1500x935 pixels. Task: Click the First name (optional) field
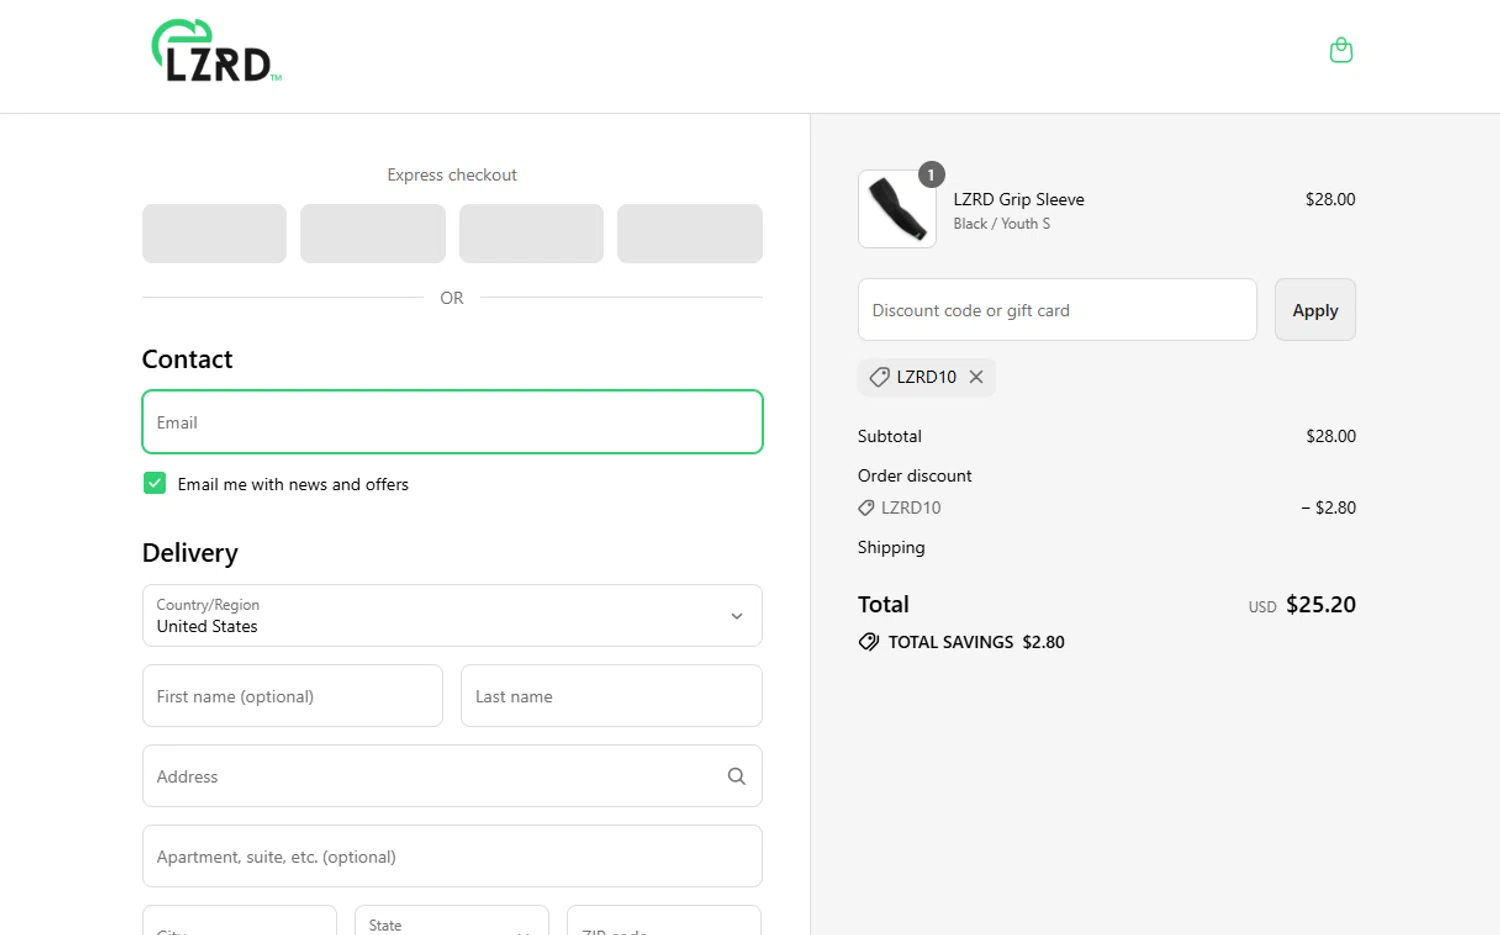(293, 696)
